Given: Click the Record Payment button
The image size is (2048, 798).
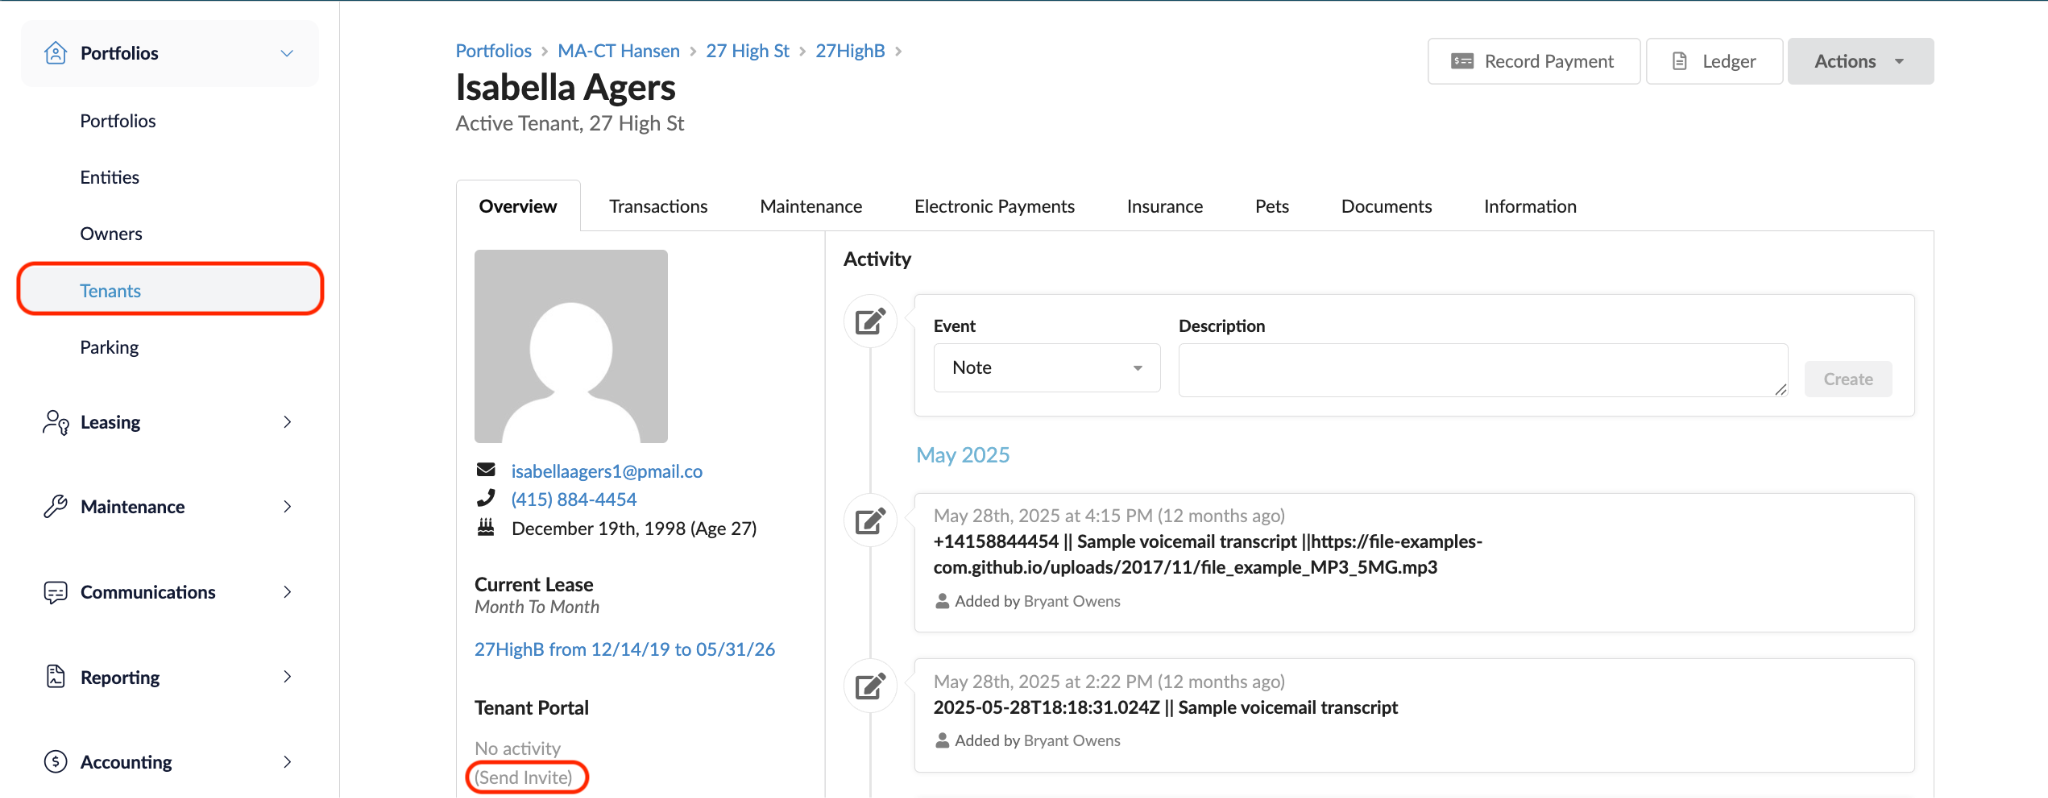Looking at the screenshot, I should [1534, 61].
